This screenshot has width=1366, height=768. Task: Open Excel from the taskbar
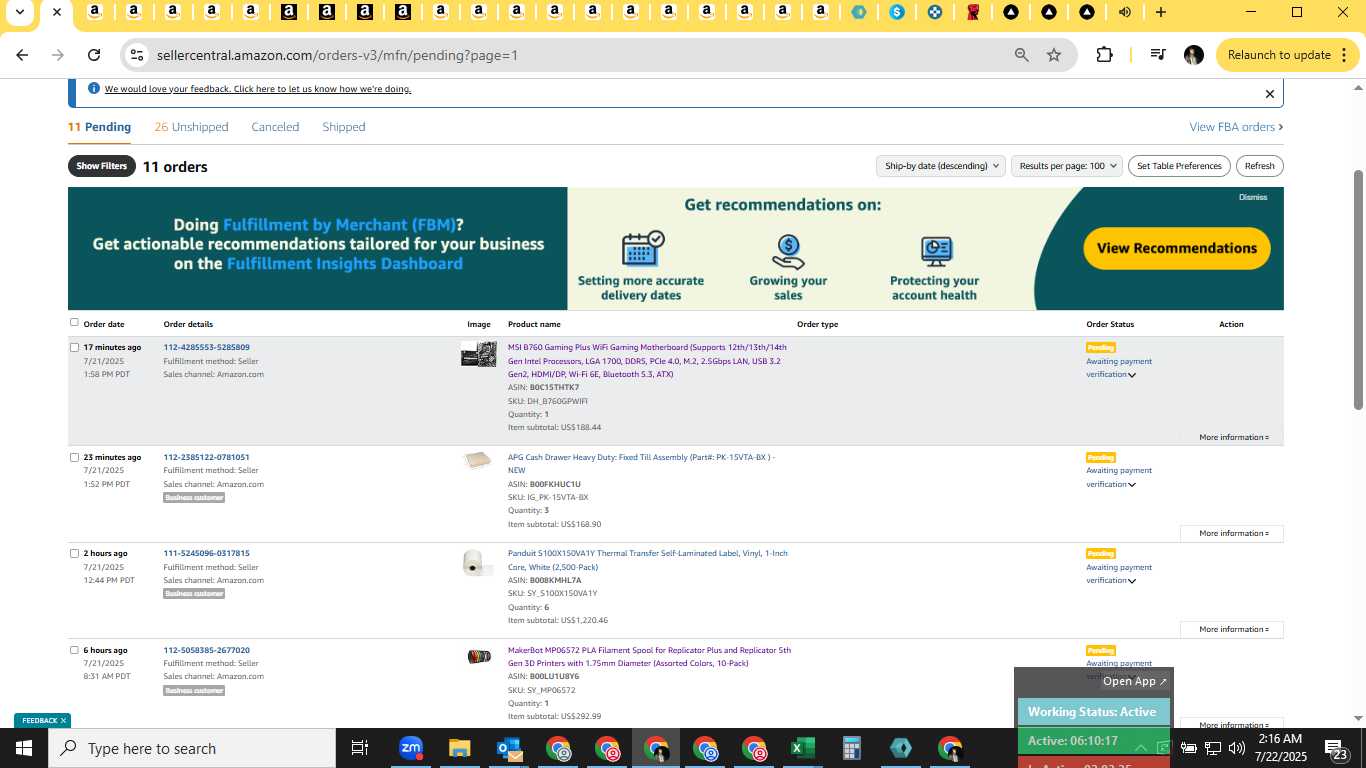(802, 748)
